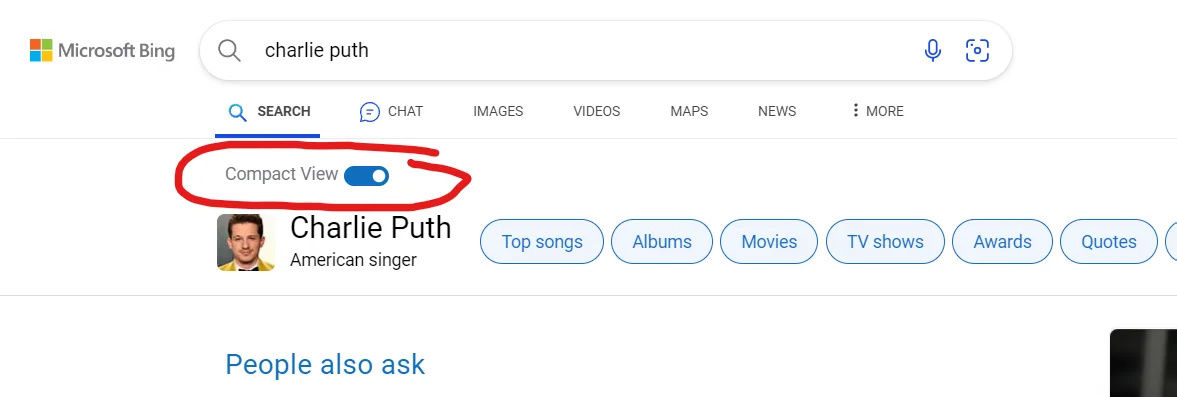Open the MAPS tab
This screenshot has width=1177, height=397.
point(689,111)
